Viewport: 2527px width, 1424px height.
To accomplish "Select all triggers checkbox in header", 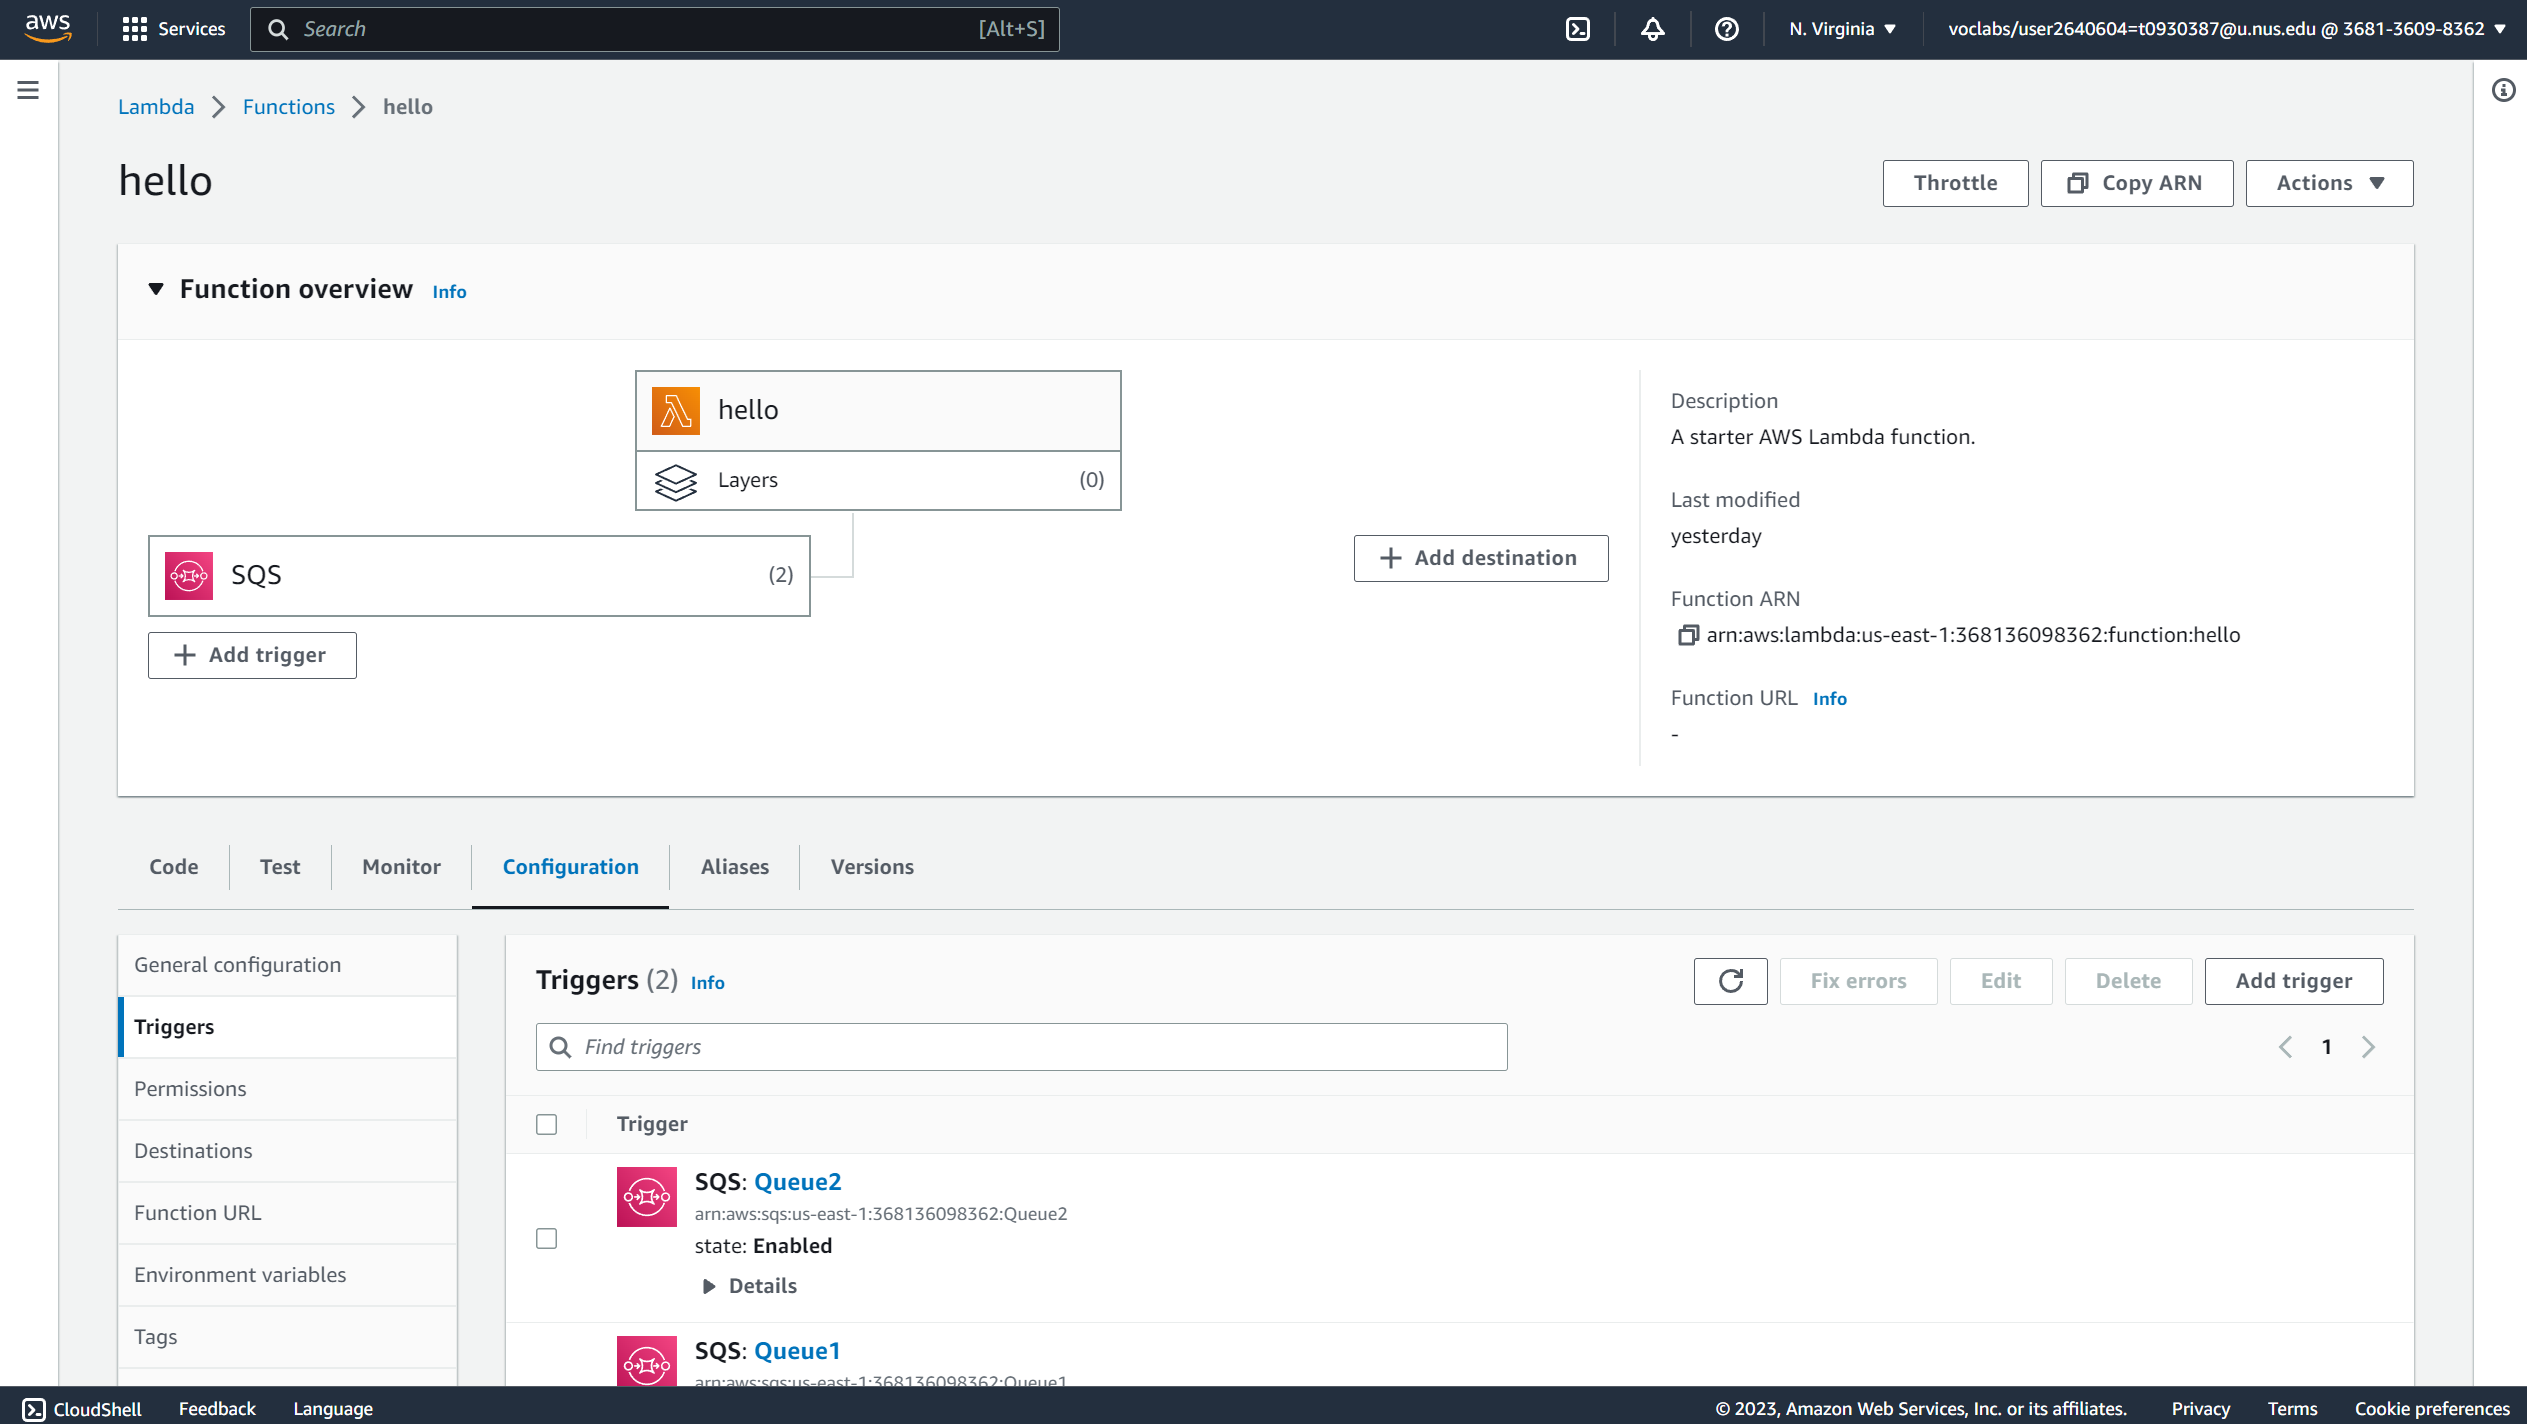I will coord(547,1124).
